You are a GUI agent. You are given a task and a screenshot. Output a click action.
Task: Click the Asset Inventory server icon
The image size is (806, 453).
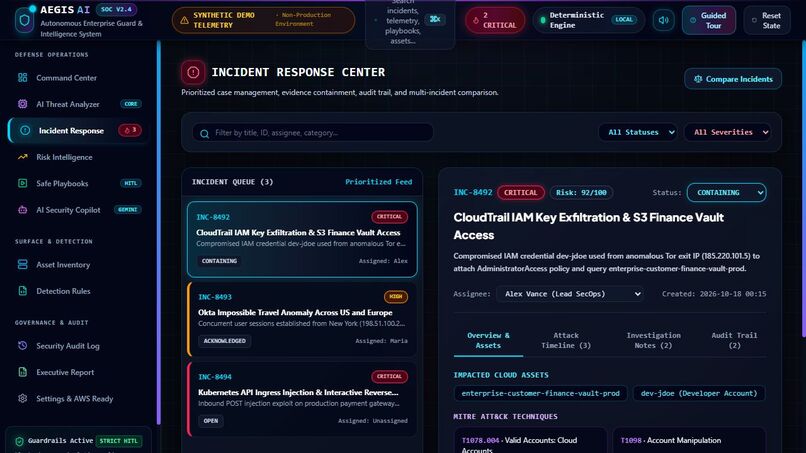click(23, 264)
